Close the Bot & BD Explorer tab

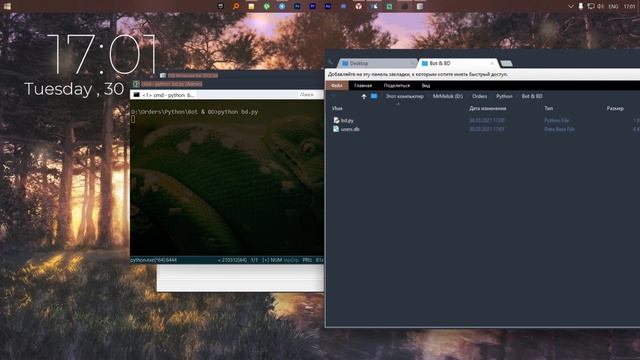(492, 63)
